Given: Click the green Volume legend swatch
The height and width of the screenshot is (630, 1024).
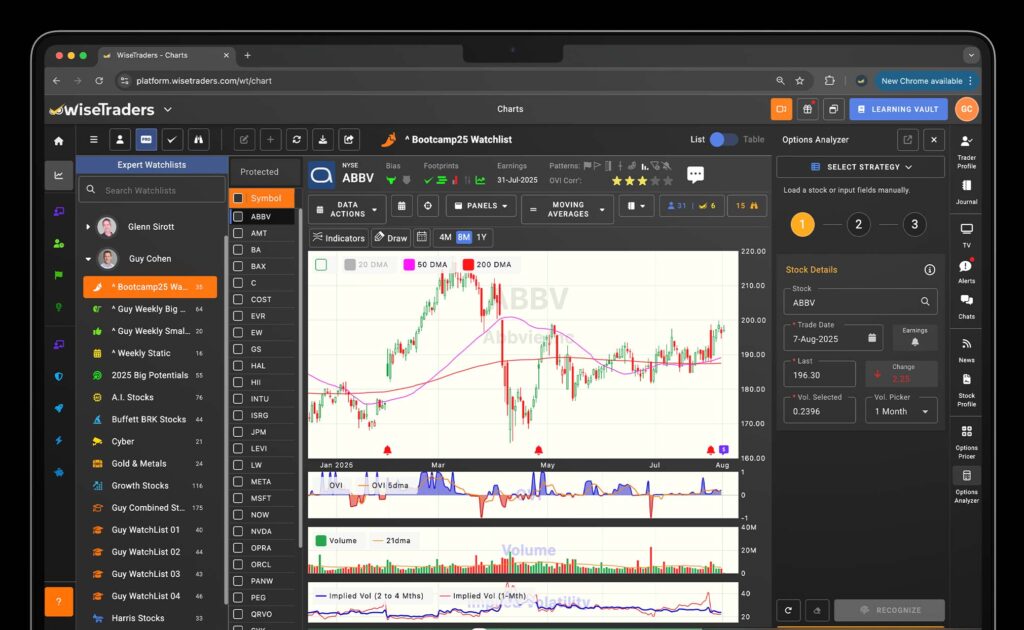Looking at the screenshot, I should (x=321, y=541).
